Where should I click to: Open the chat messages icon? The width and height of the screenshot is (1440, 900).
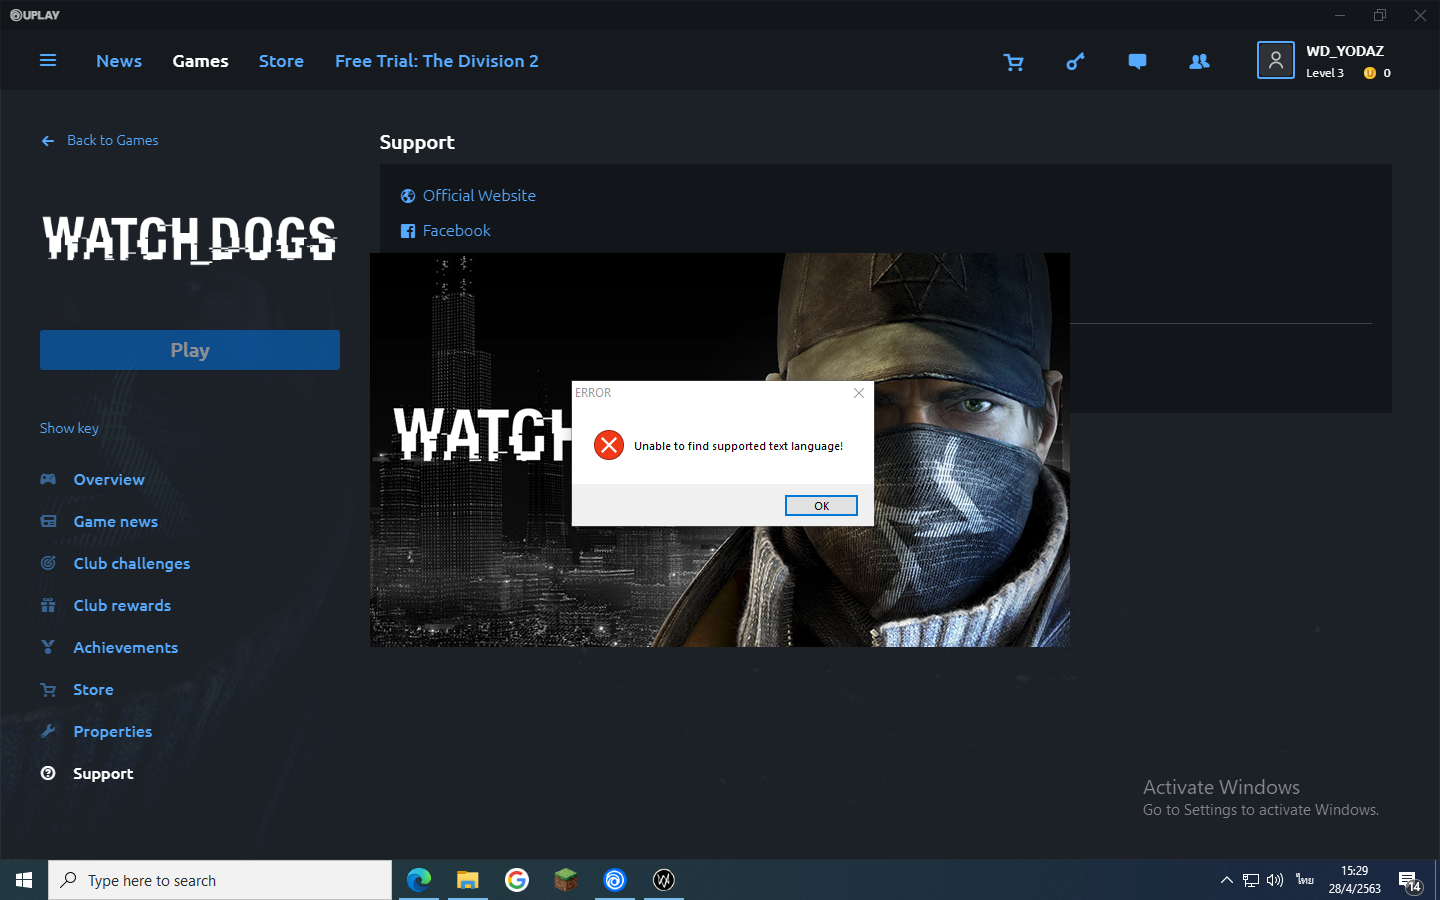pos(1137,62)
